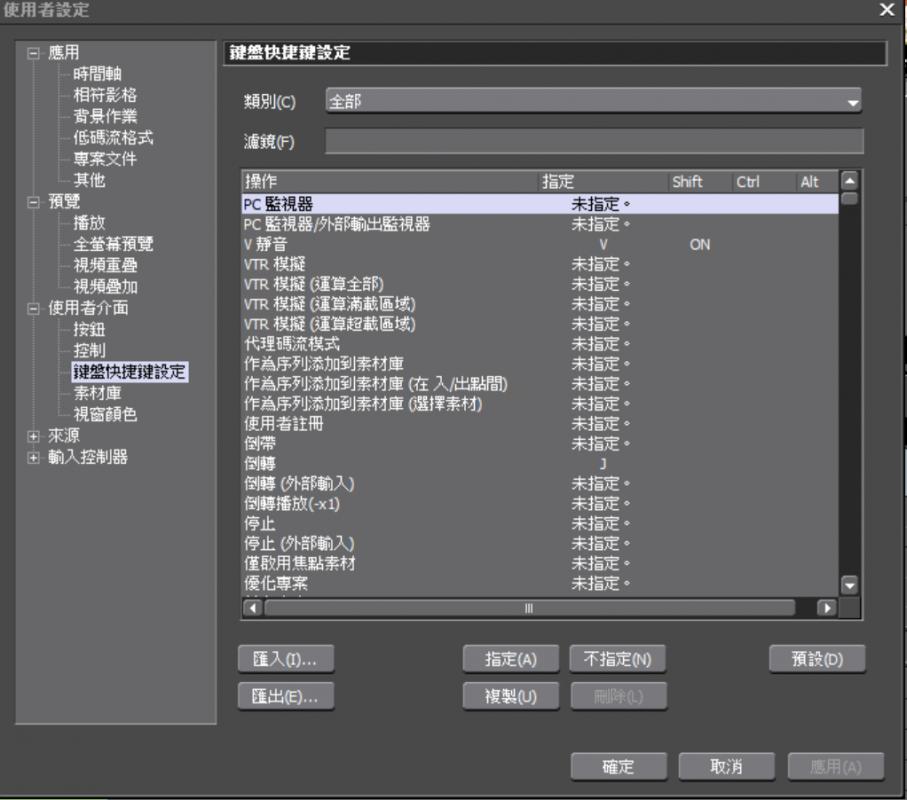Sort list by 操作 column header
Image resolution: width=907 pixels, height=800 pixels.
coord(390,182)
